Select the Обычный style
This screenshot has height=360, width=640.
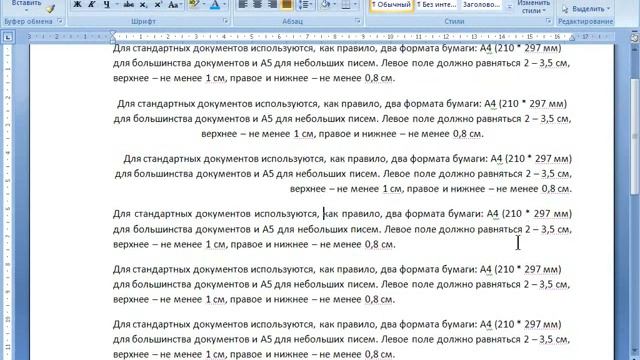pyautogui.click(x=391, y=5)
